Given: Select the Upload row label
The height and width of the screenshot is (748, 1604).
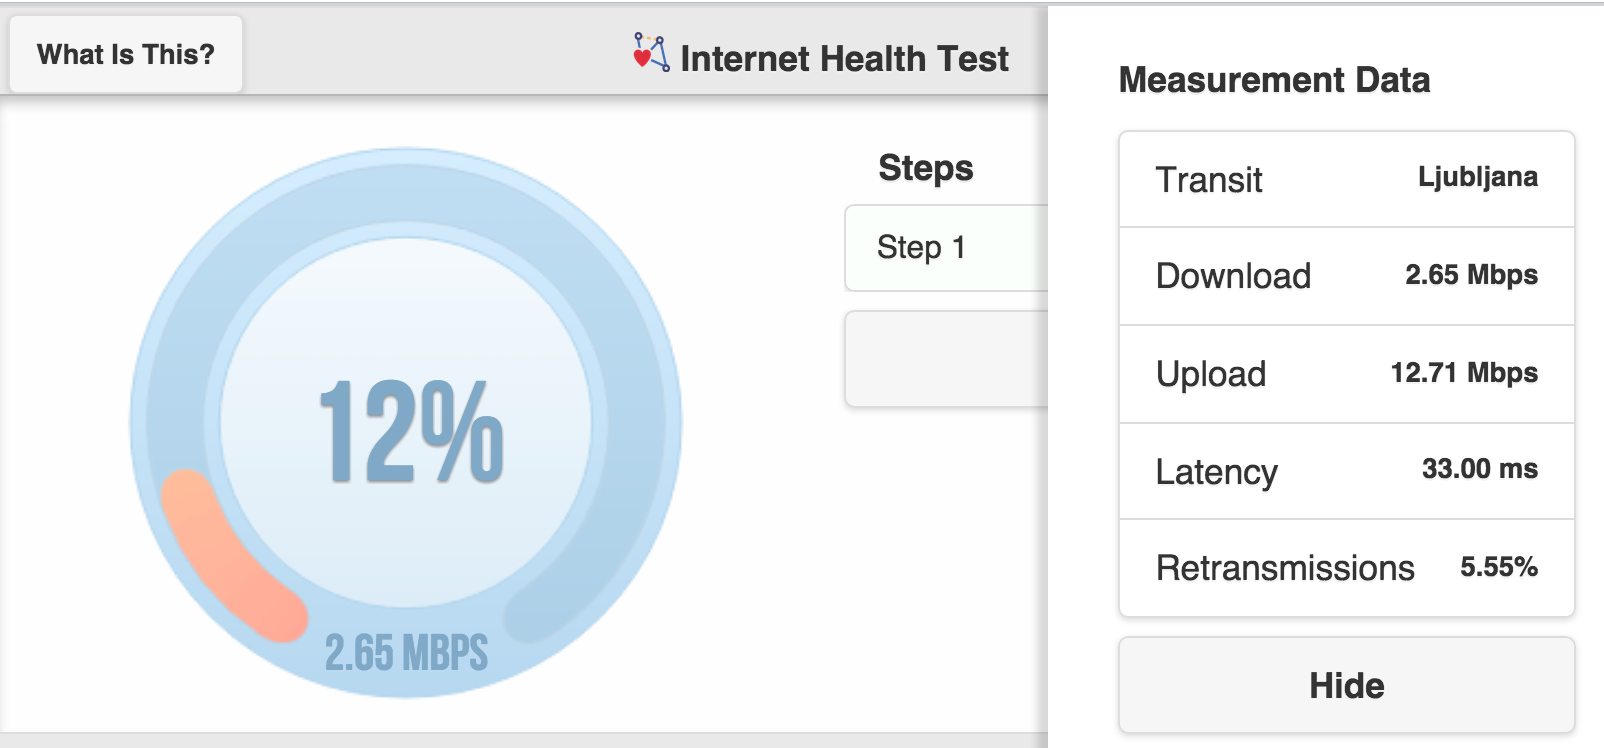Looking at the screenshot, I should [x=1211, y=374].
